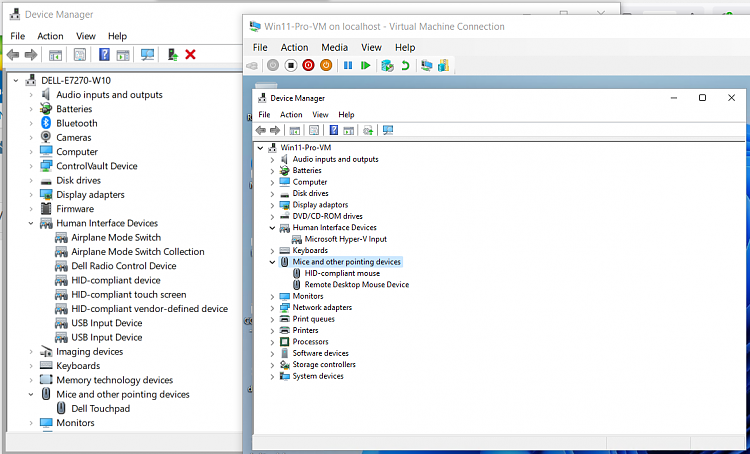Select Win11-Pro-VM root node
Image resolution: width=750 pixels, height=454 pixels.
[x=306, y=147]
